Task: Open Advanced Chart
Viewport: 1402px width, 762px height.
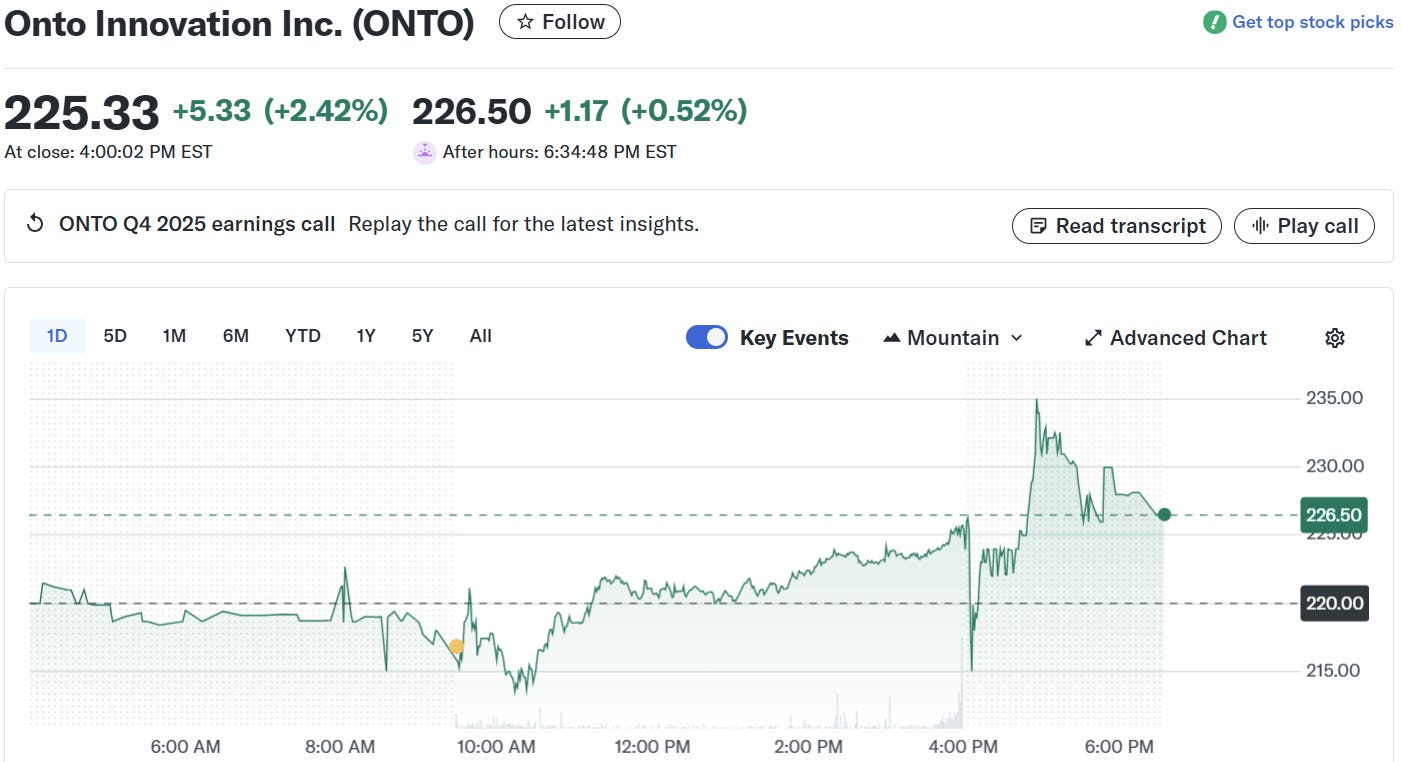Action: (x=1176, y=338)
